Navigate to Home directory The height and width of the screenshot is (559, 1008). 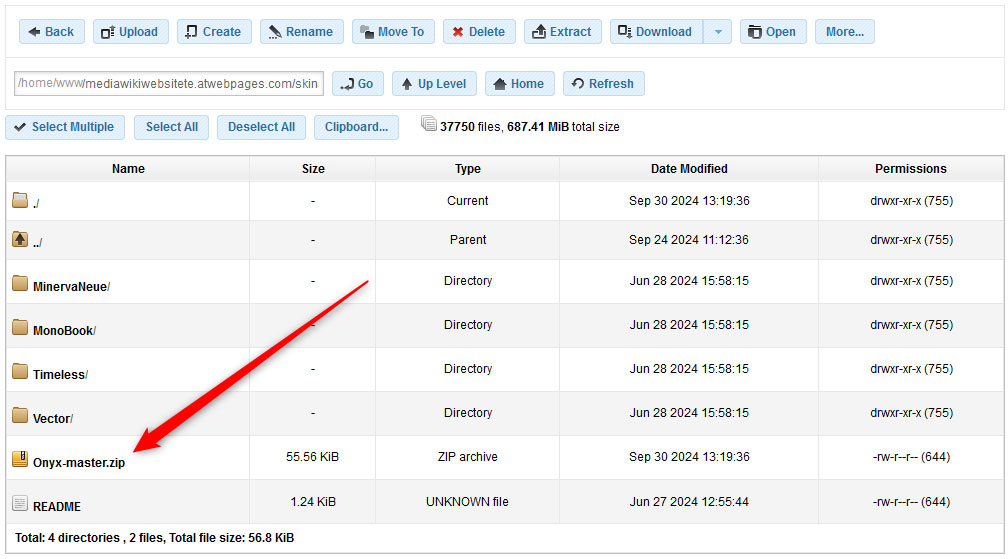click(519, 84)
